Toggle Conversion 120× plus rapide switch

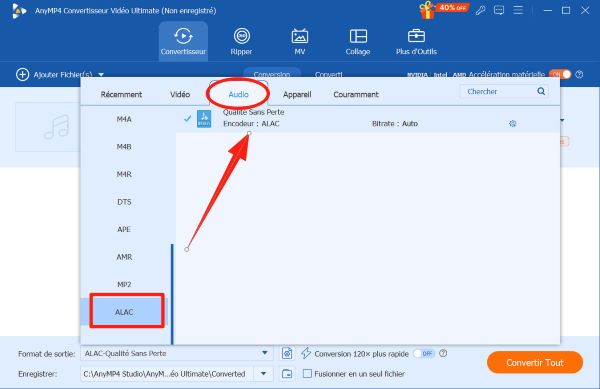pos(424,353)
